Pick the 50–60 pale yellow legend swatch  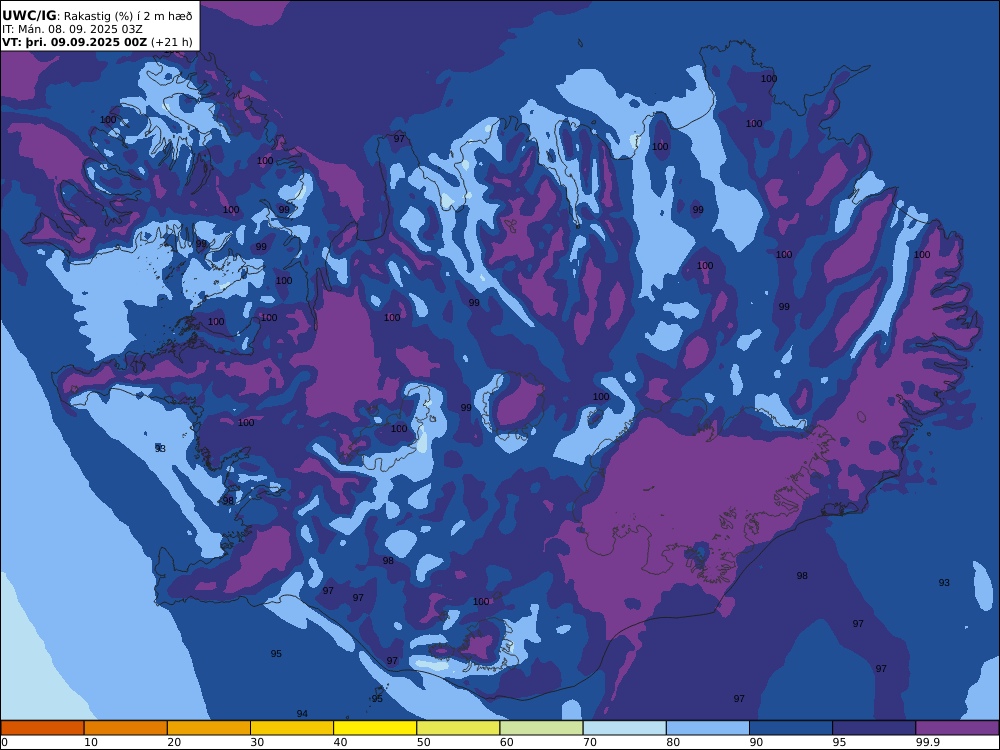[x=458, y=728]
